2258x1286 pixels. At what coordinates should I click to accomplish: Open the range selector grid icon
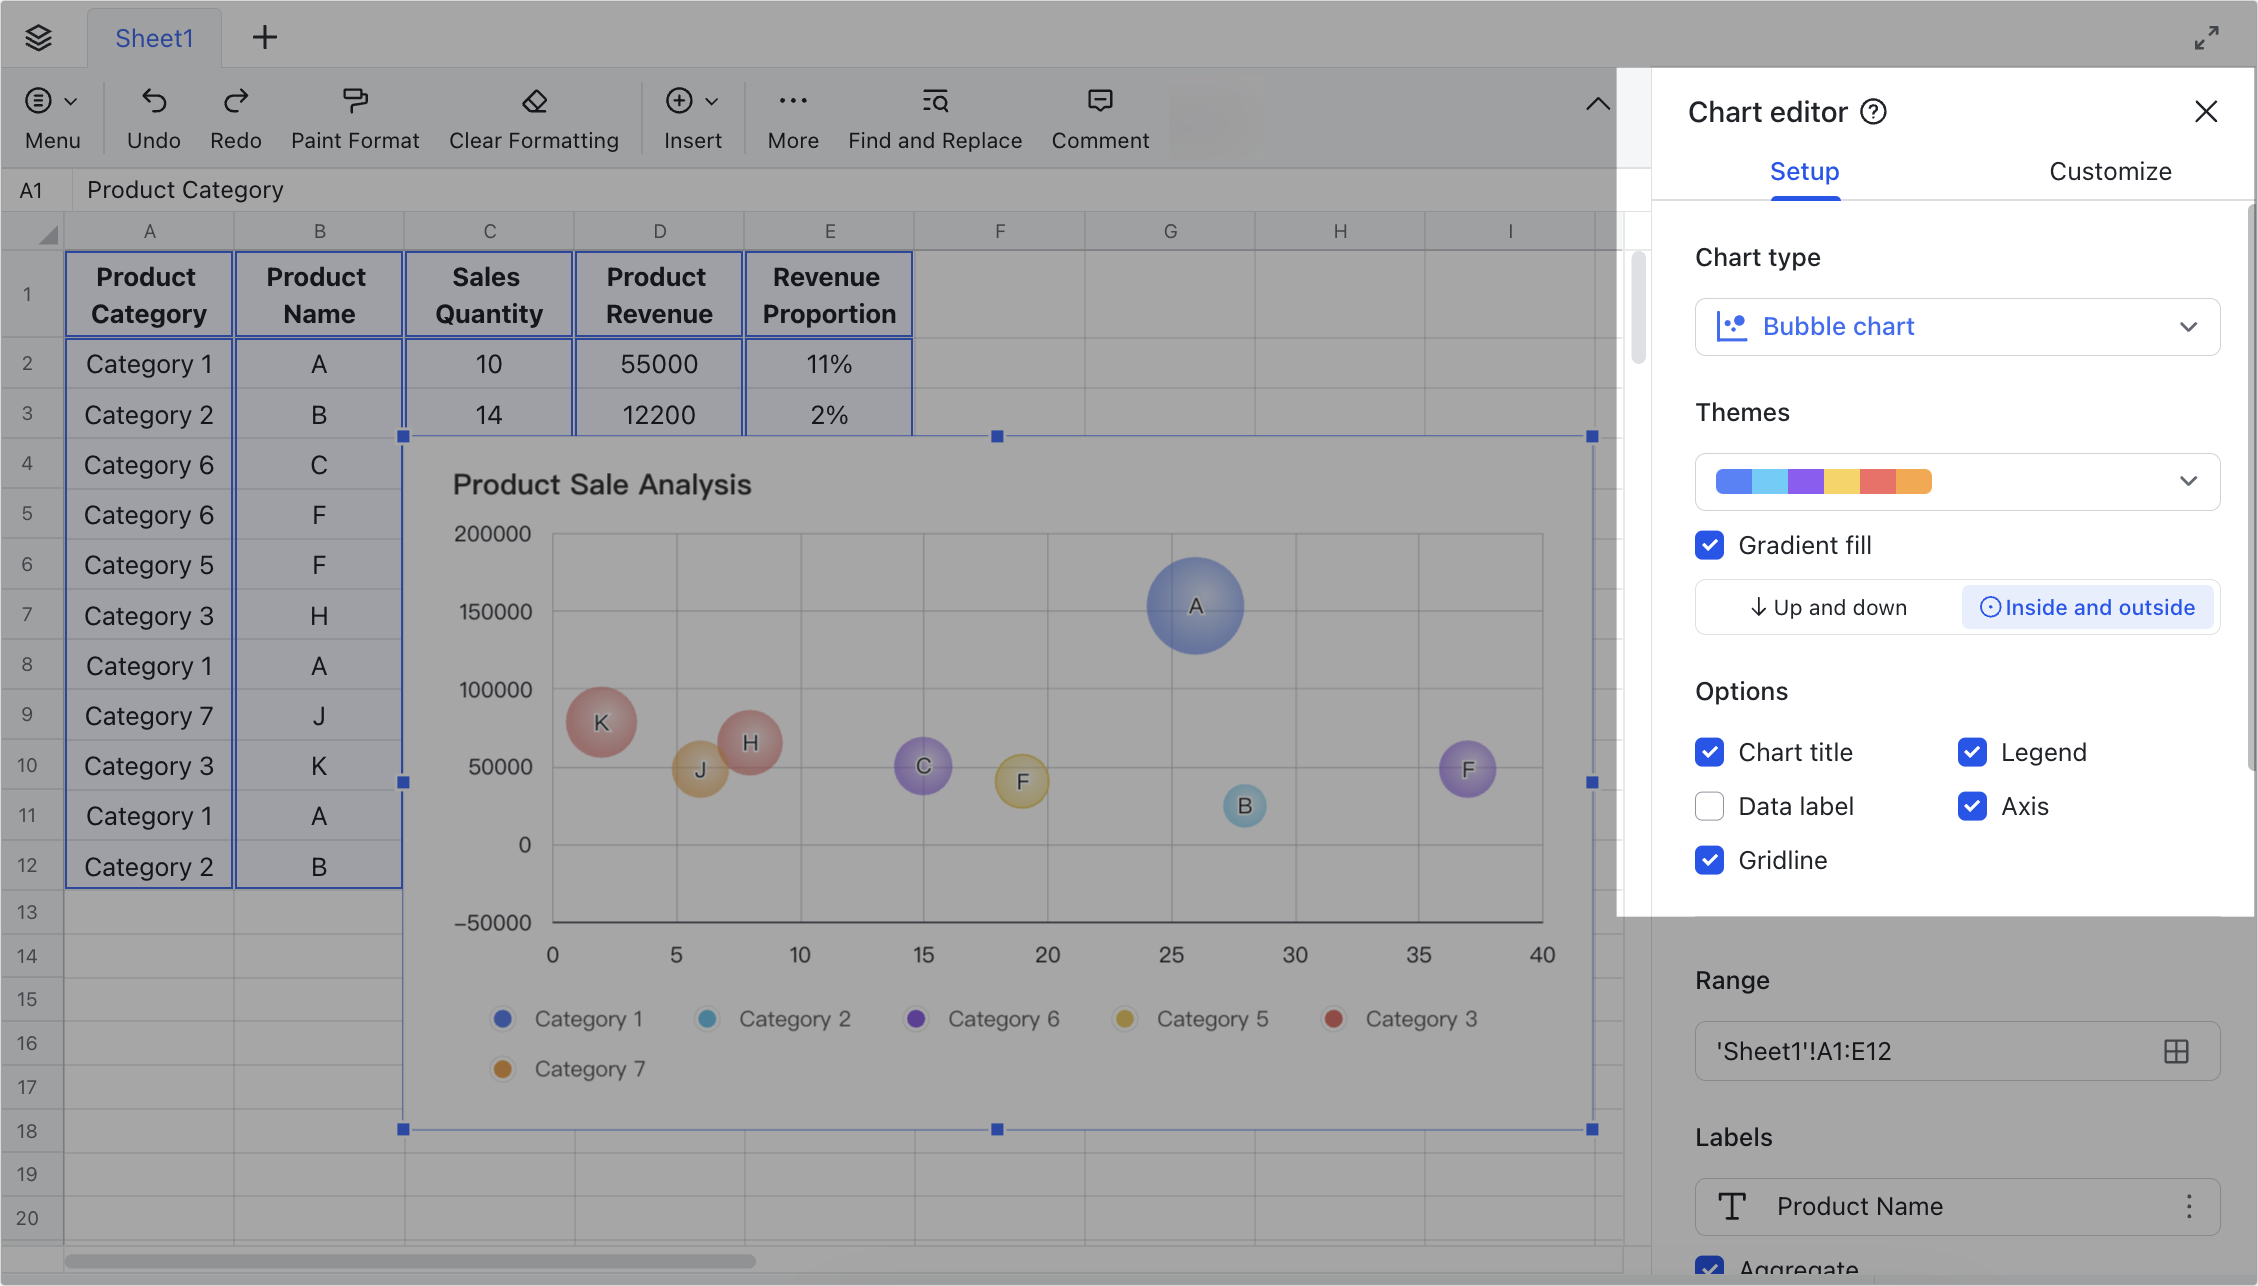tap(2176, 1050)
